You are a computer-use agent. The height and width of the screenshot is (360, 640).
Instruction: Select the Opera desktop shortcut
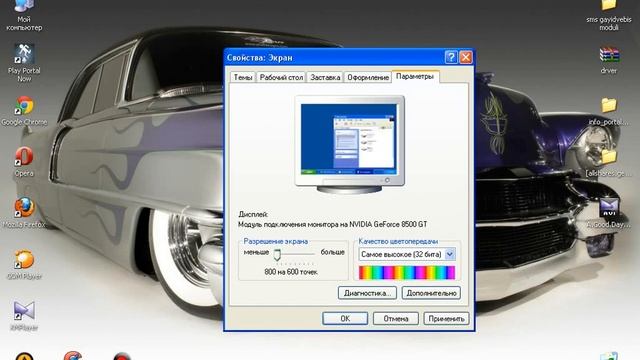(24, 162)
